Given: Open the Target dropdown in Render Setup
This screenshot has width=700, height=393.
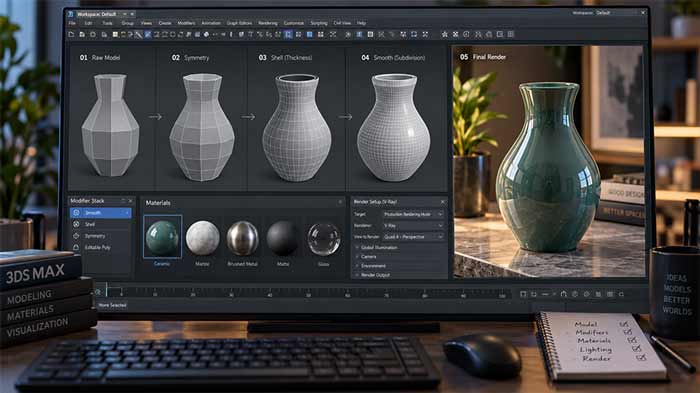Looking at the screenshot, I should point(413,214).
